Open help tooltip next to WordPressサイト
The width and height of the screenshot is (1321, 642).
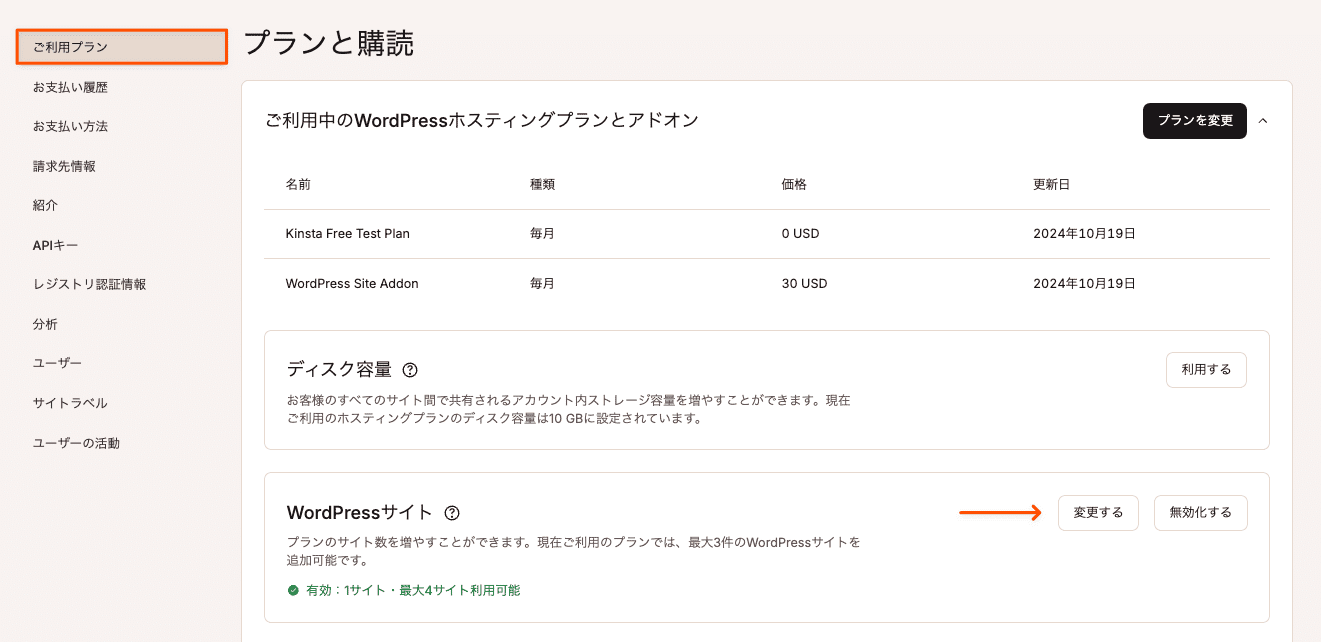coord(451,513)
